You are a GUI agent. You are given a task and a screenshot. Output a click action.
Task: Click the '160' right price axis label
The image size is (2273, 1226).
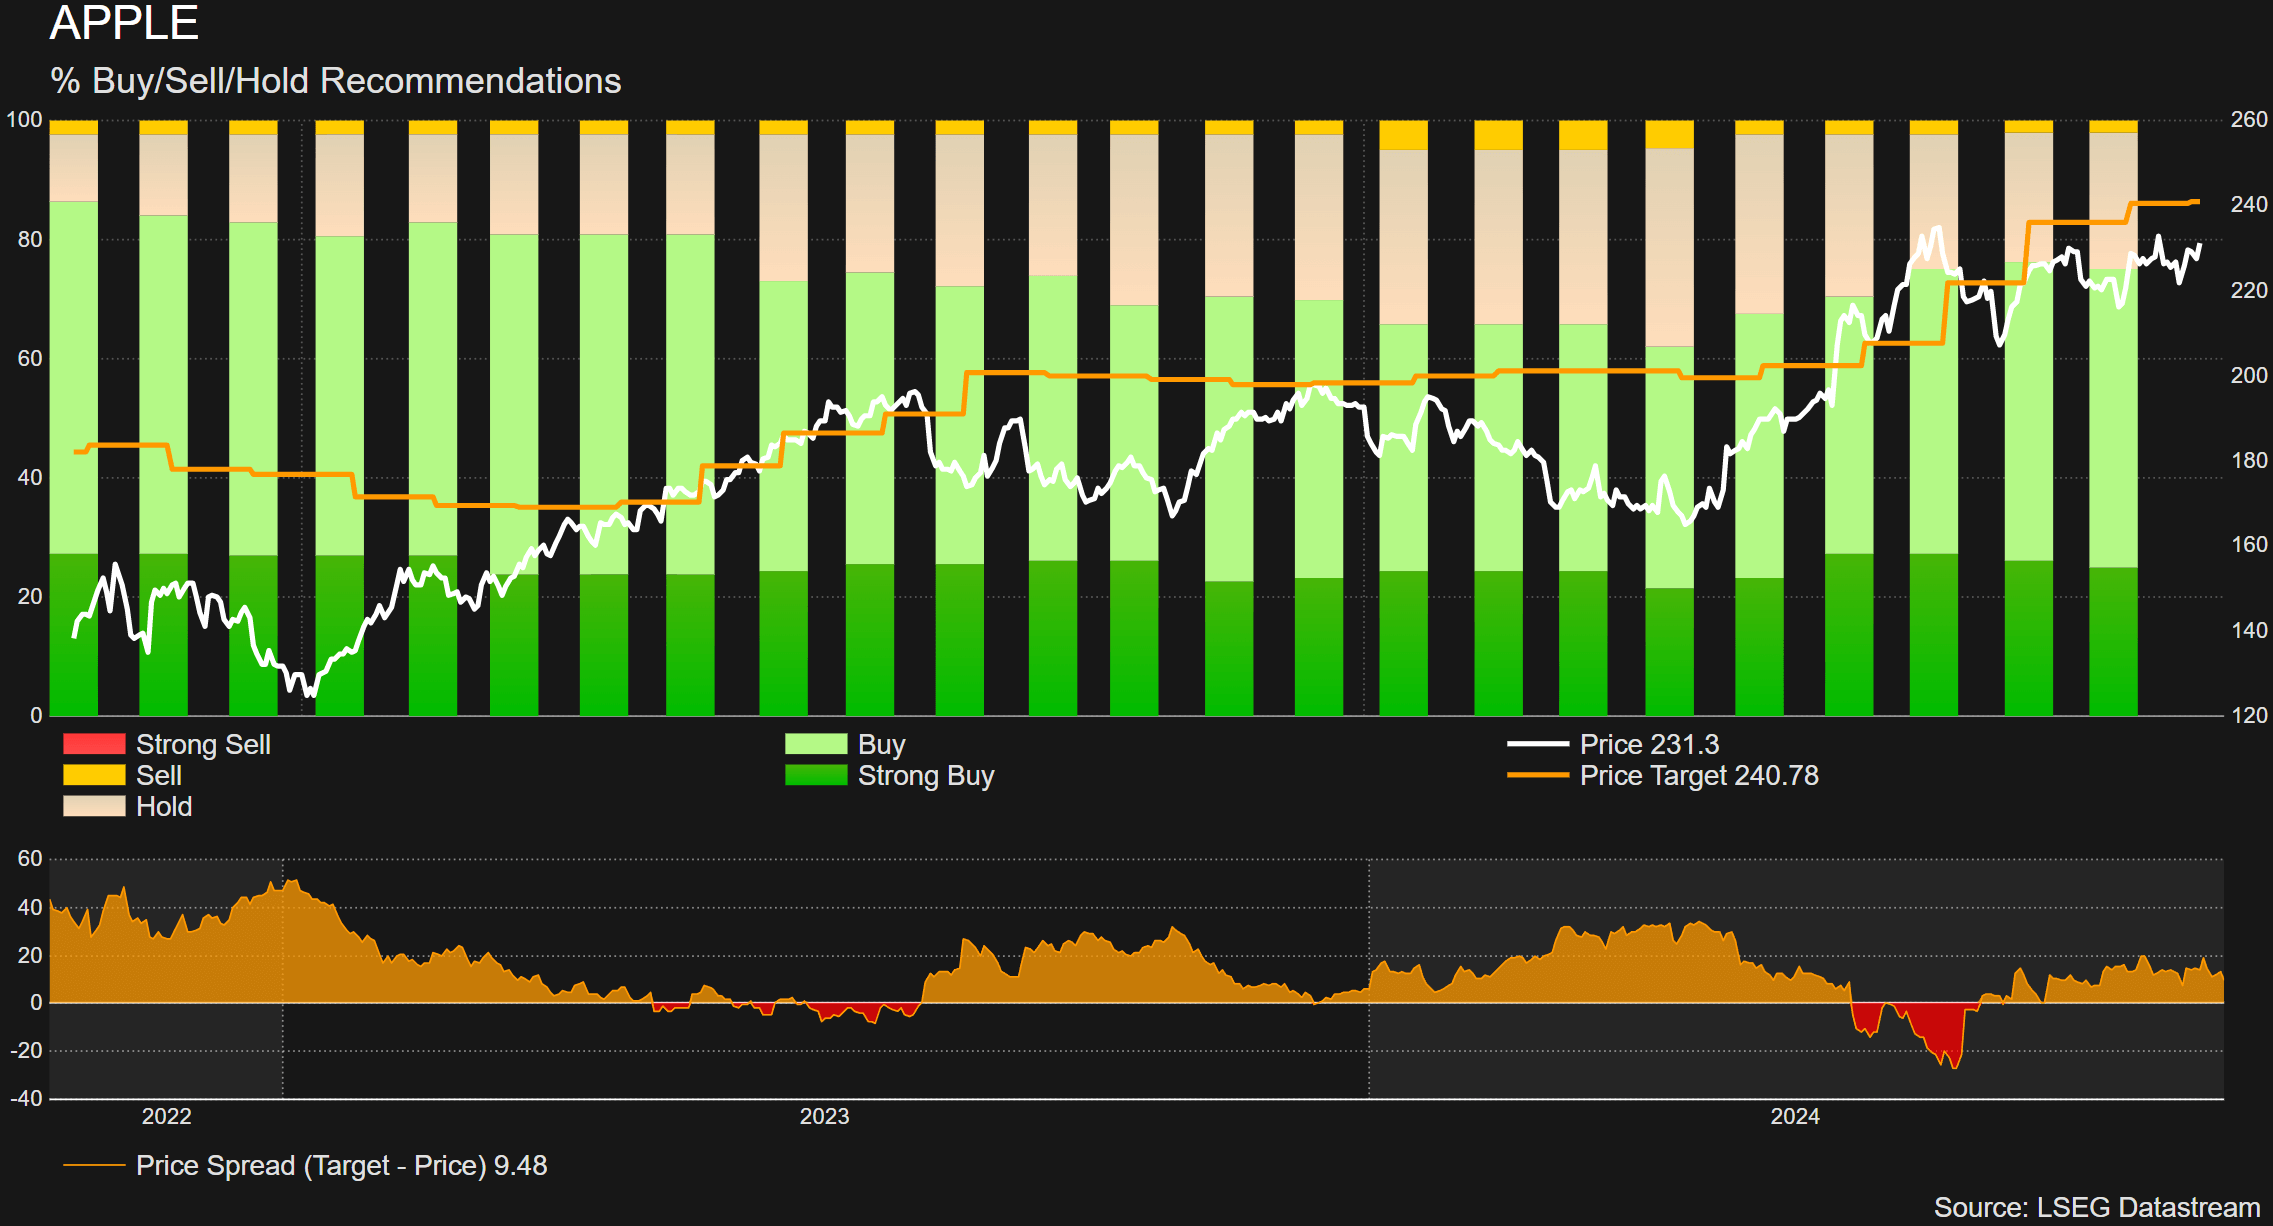(2249, 545)
